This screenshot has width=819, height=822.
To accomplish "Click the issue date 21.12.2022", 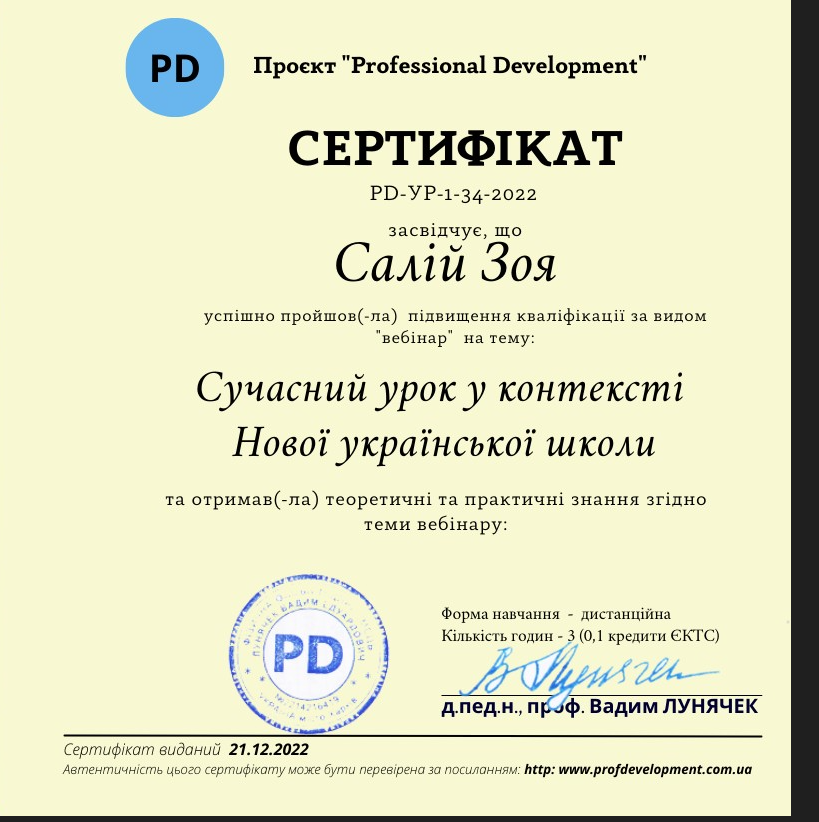I will click(x=268, y=750).
